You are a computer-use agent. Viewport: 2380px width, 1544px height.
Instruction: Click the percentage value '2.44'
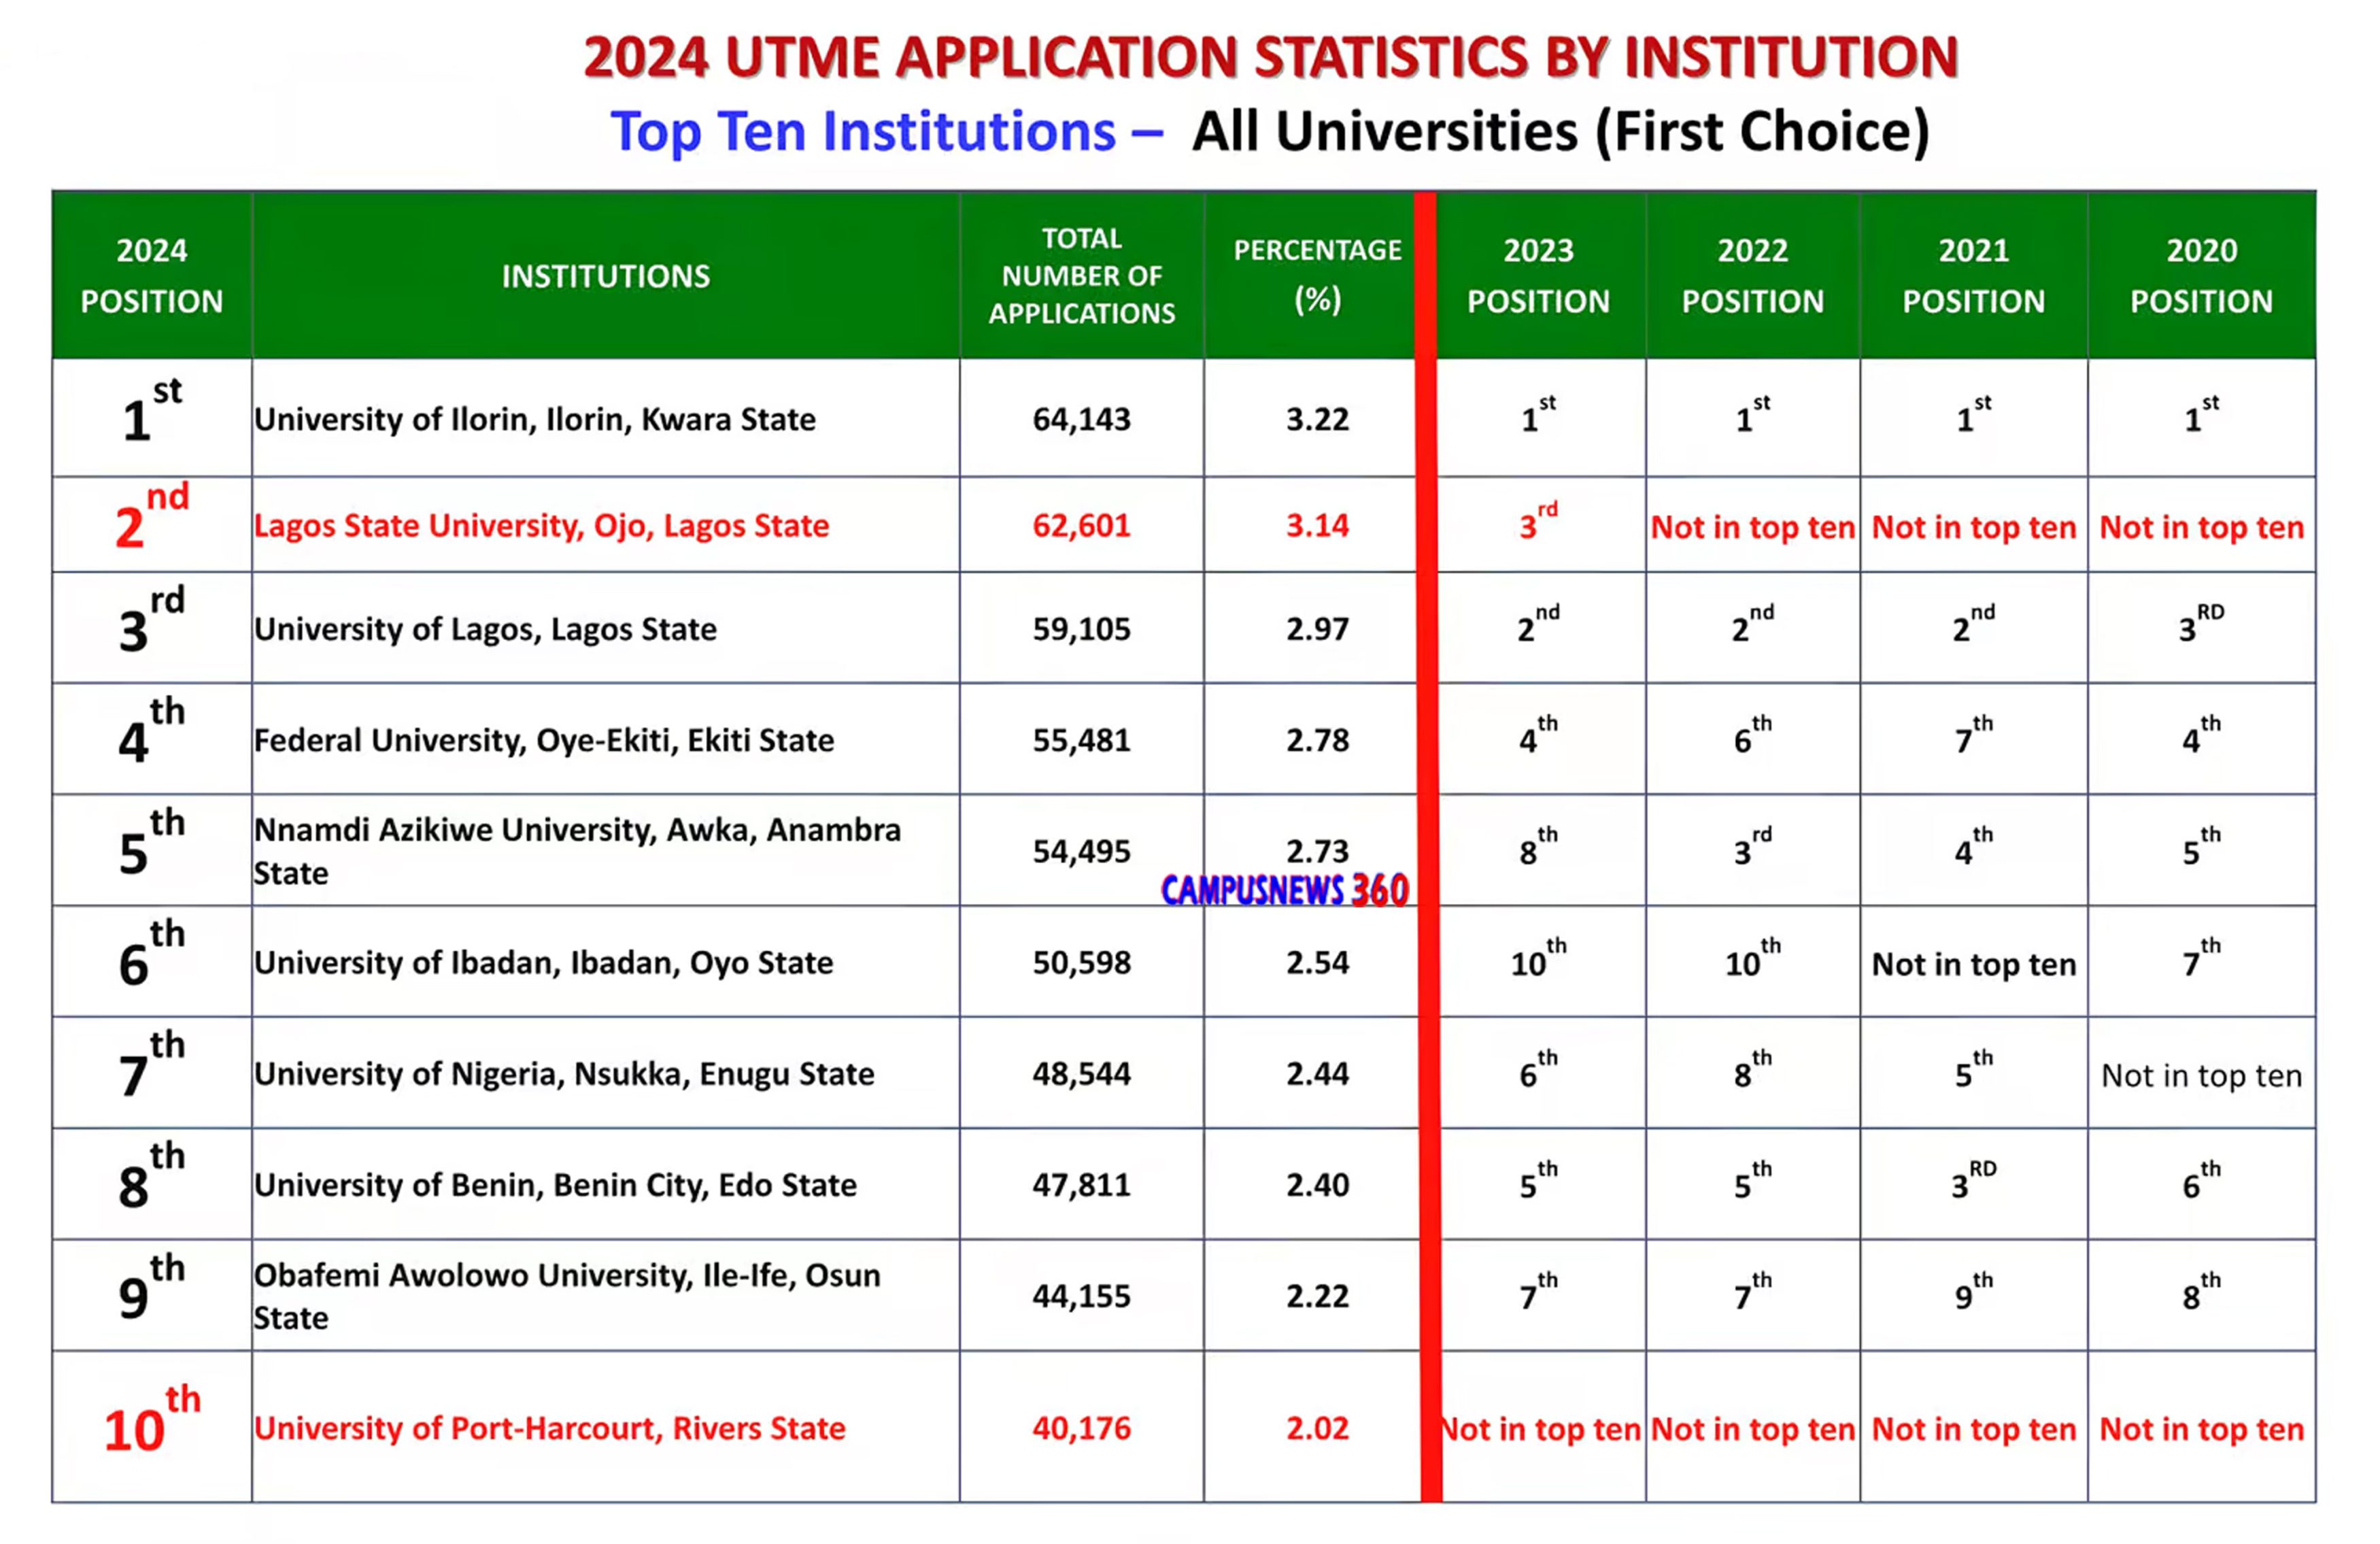[x=1318, y=1074]
